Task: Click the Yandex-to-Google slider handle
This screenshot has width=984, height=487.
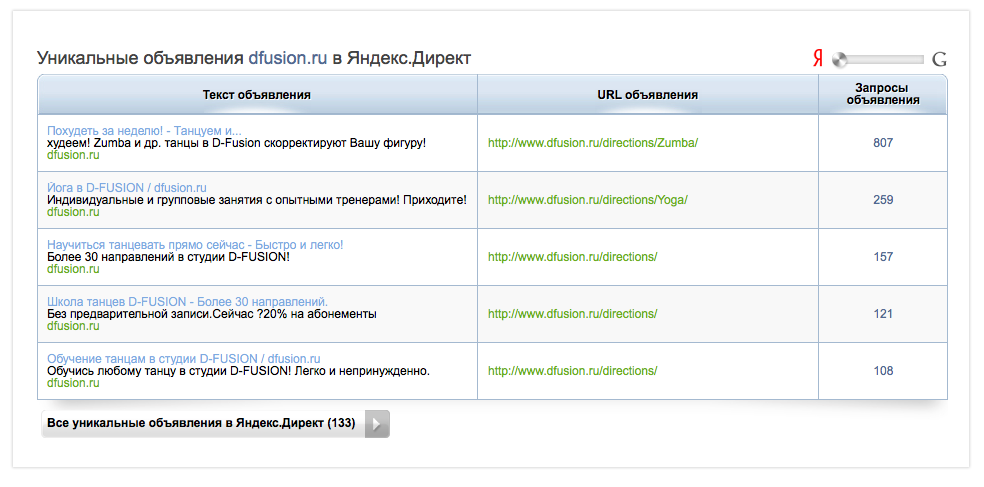Action: tap(841, 59)
